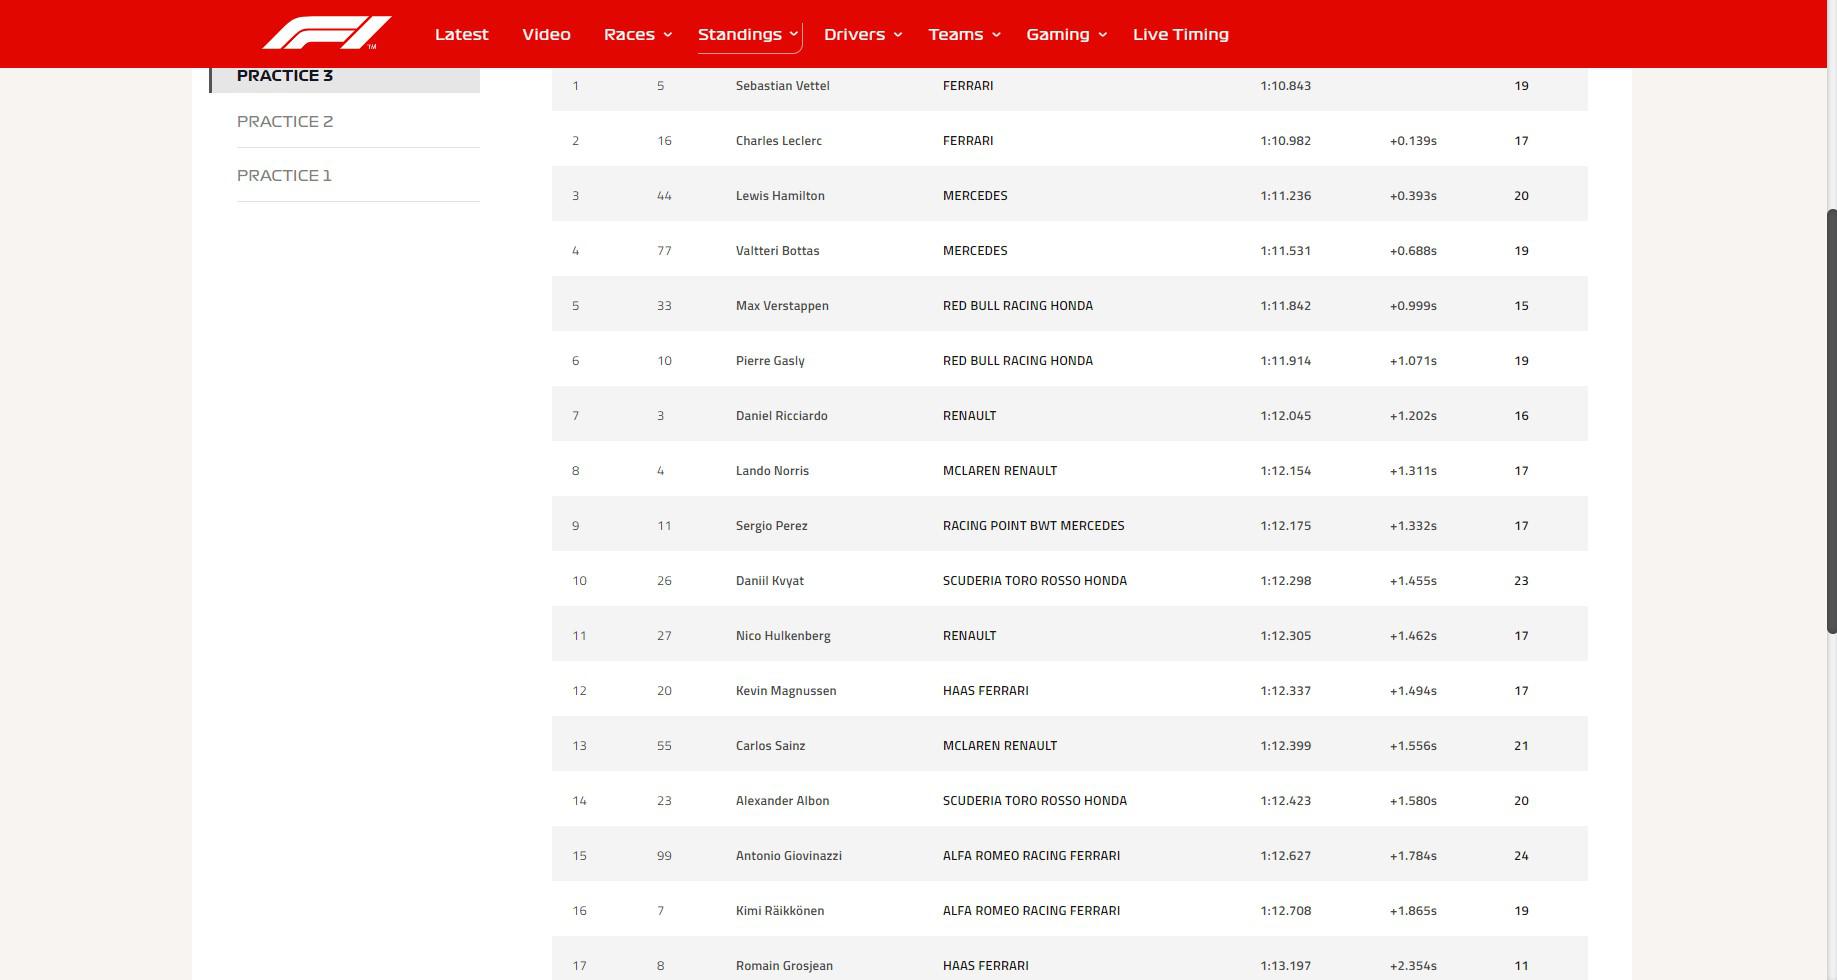Click Kevin Magnussen's name
The image size is (1837, 980).
[786, 691]
